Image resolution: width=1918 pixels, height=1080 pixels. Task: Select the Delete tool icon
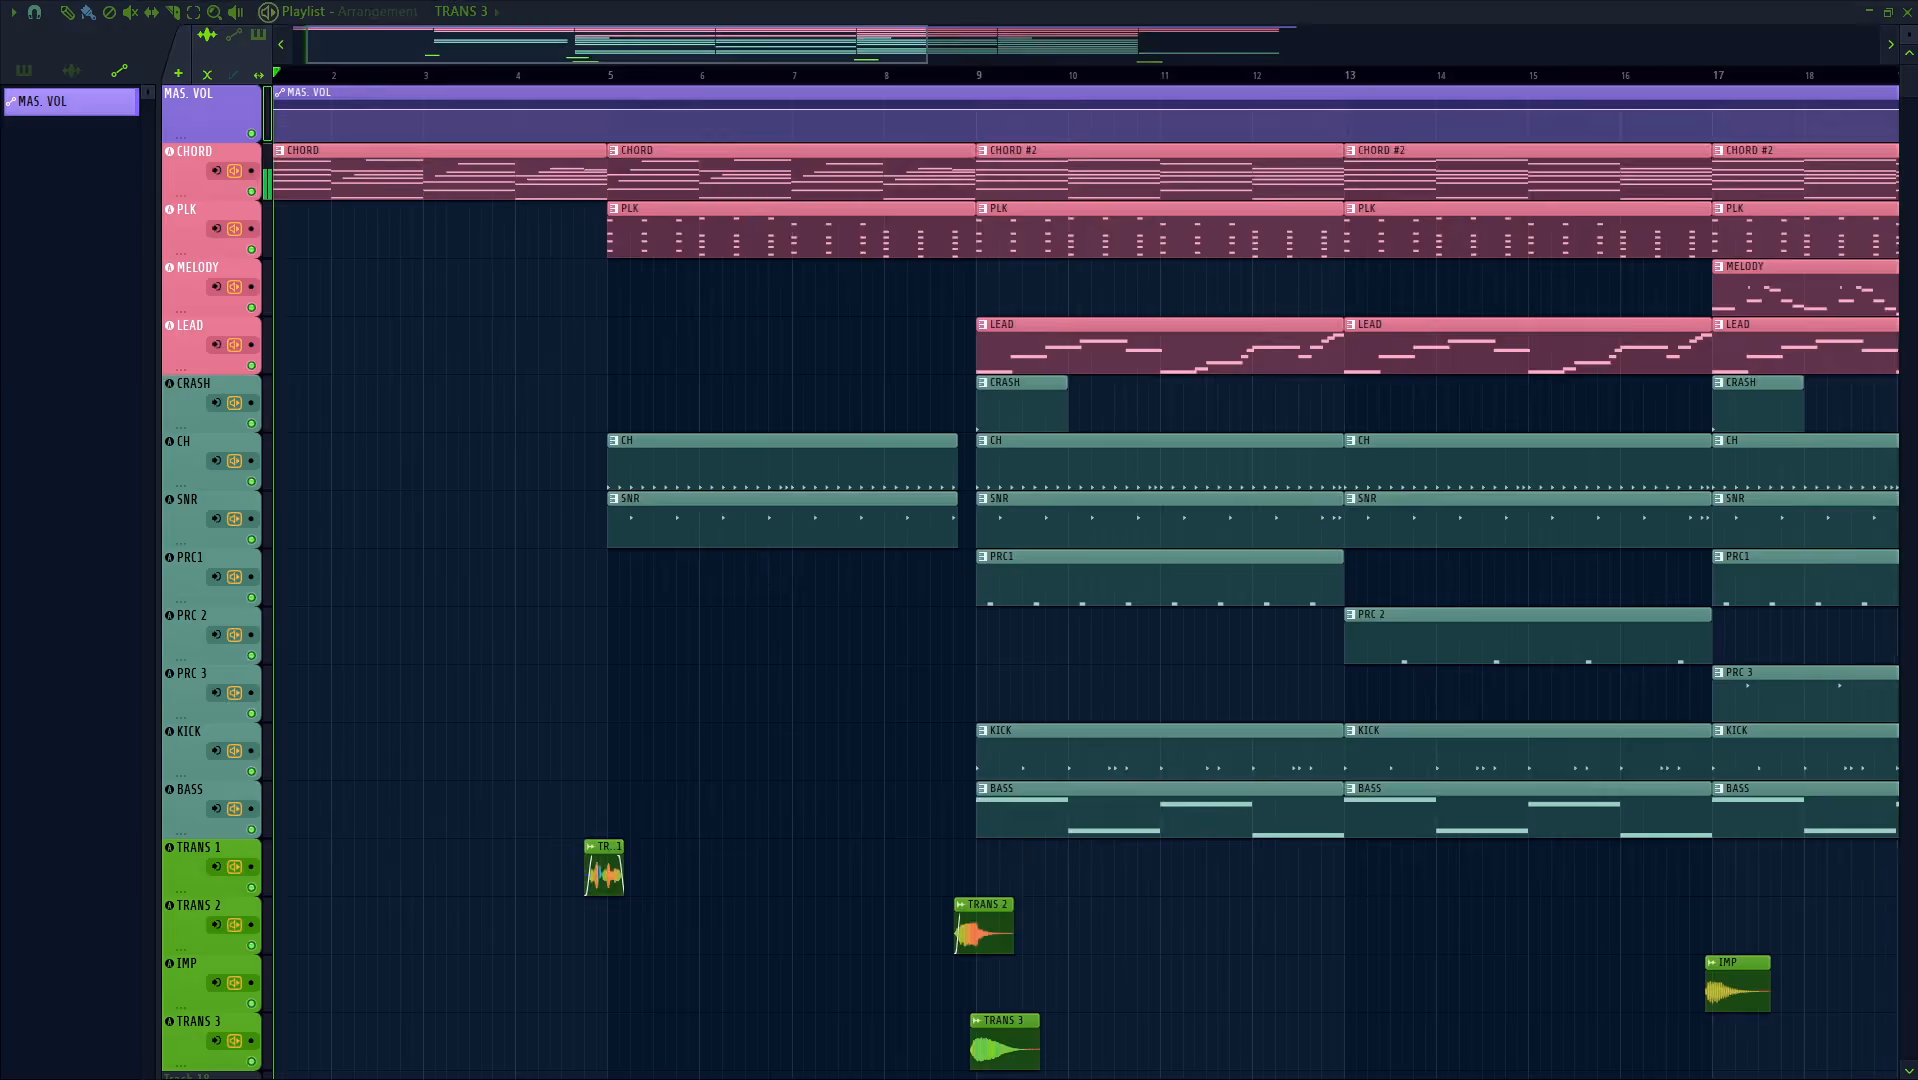coord(109,12)
